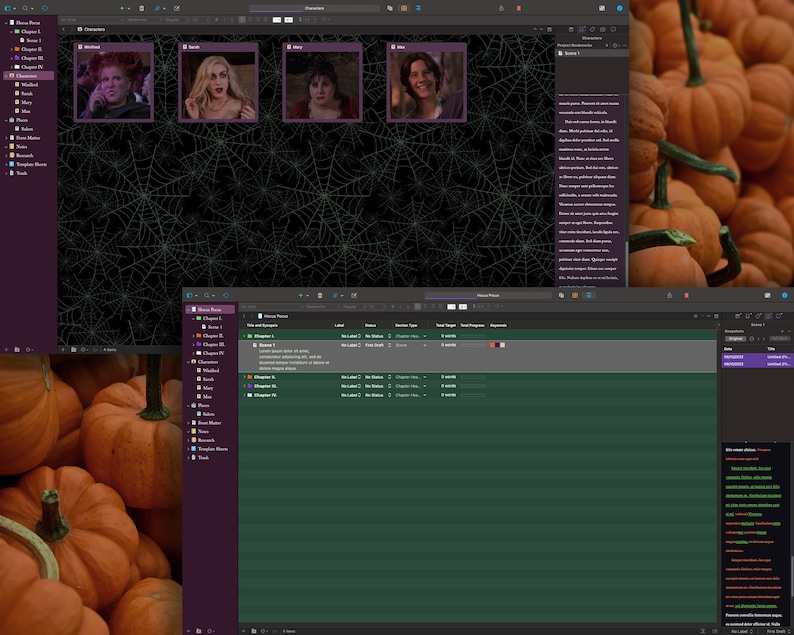Switch Characters window to Corkboard view mode
This screenshot has width=794, height=635.
click(x=404, y=8)
